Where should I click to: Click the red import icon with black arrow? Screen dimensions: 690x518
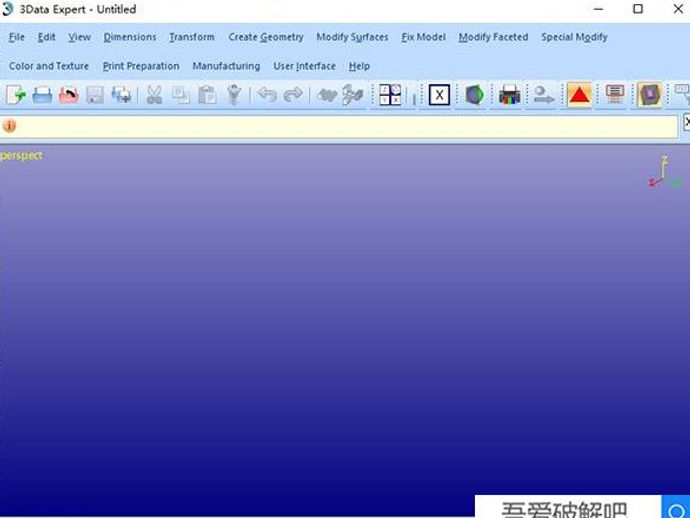point(69,95)
